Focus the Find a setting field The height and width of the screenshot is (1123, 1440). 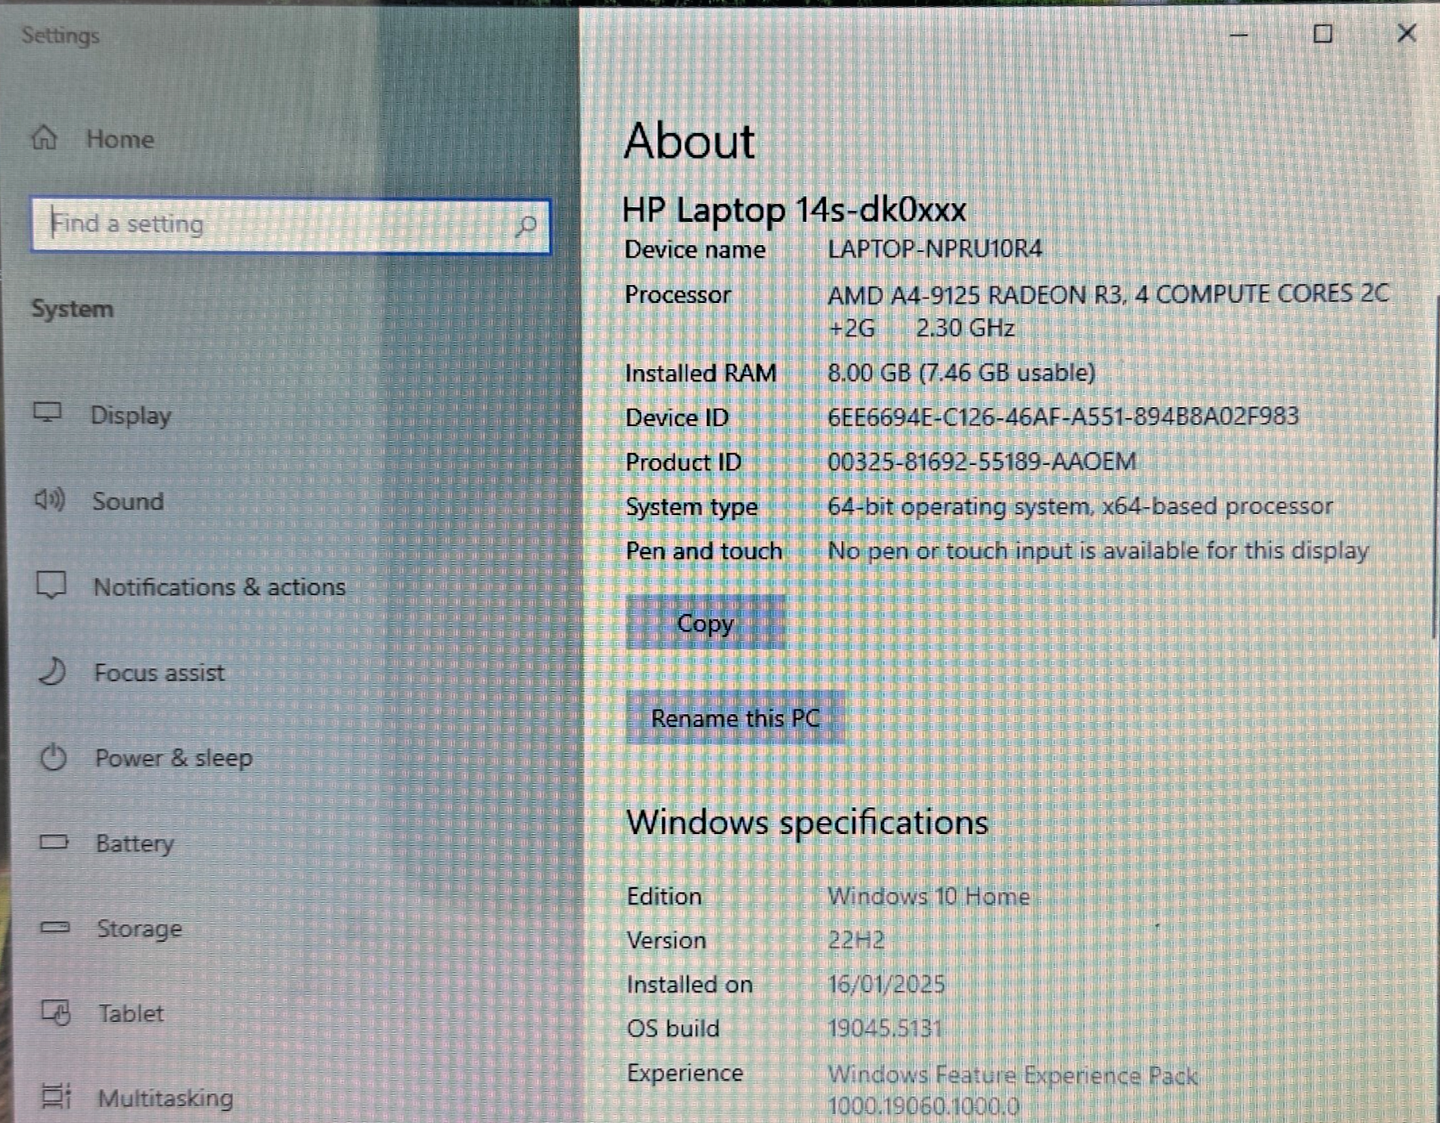pos(291,226)
